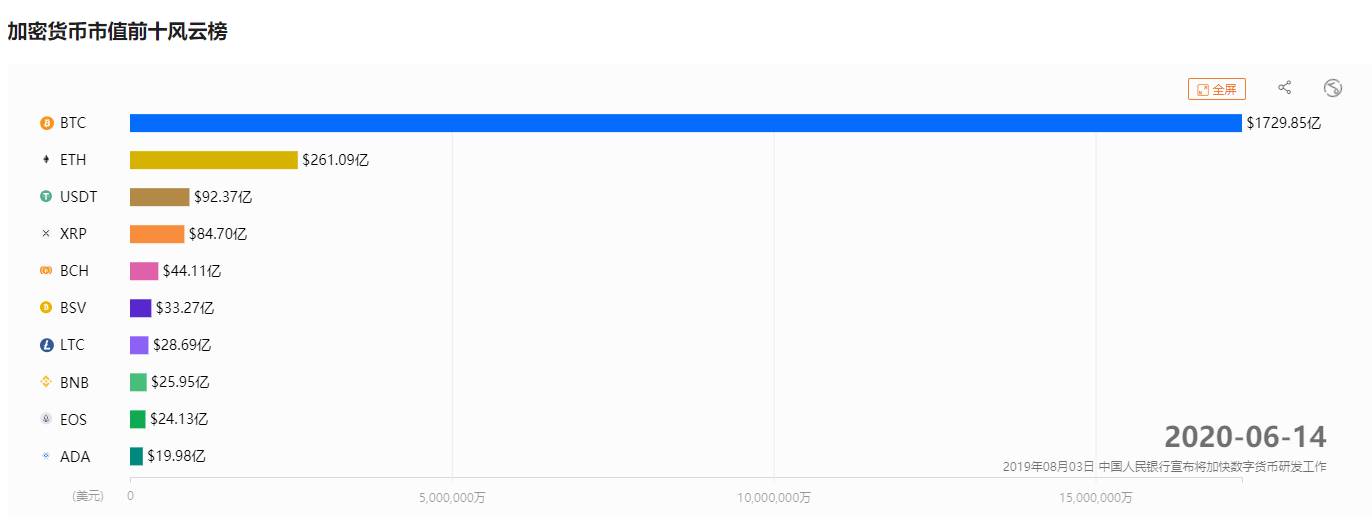Click the 2020-06-14 date display
Viewport: 1372px width, 517px height.
click(x=1246, y=436)
